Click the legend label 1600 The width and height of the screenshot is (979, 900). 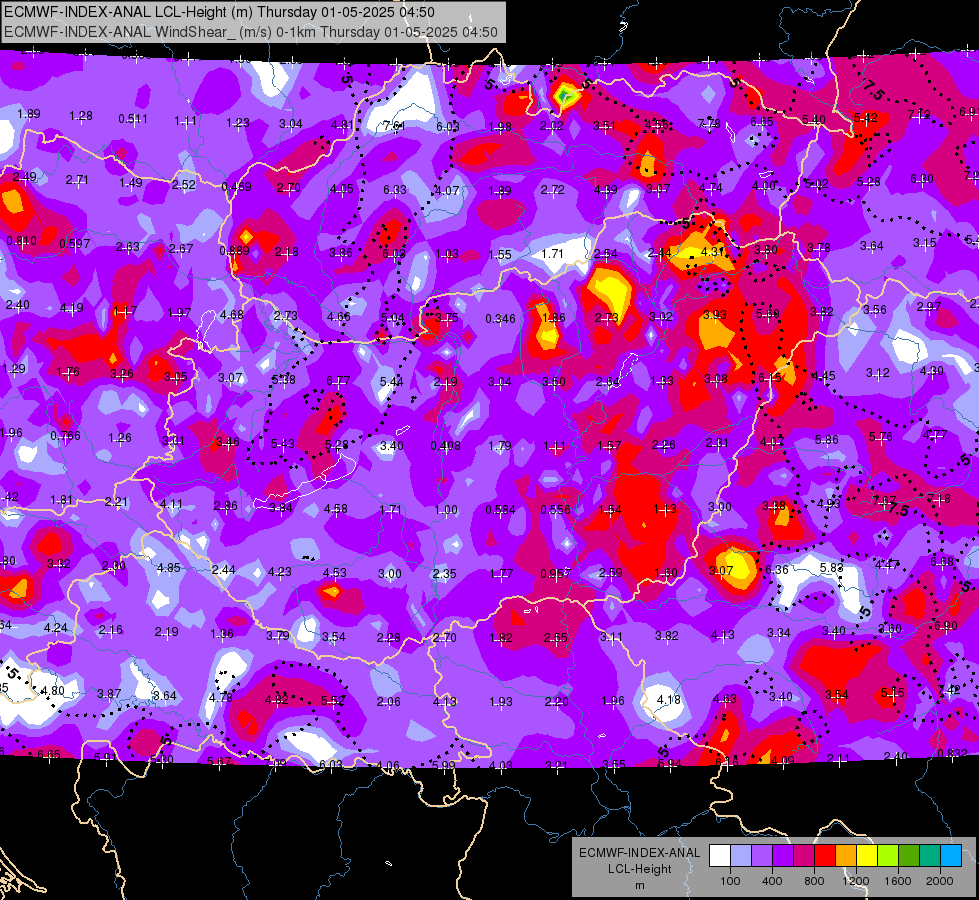click(x=898, y=881)
